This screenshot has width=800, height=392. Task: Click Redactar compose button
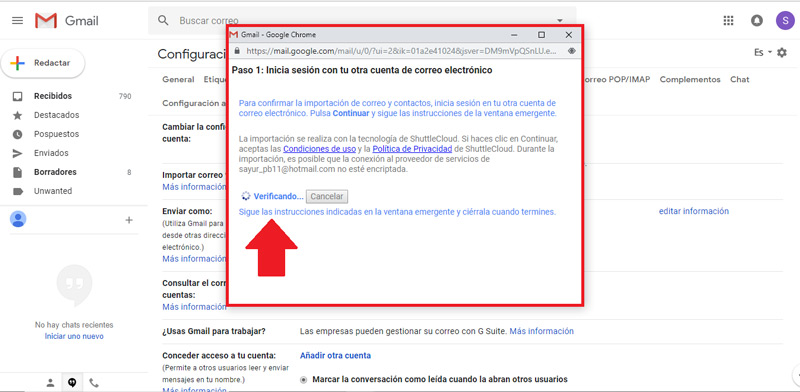click(43, 63)
